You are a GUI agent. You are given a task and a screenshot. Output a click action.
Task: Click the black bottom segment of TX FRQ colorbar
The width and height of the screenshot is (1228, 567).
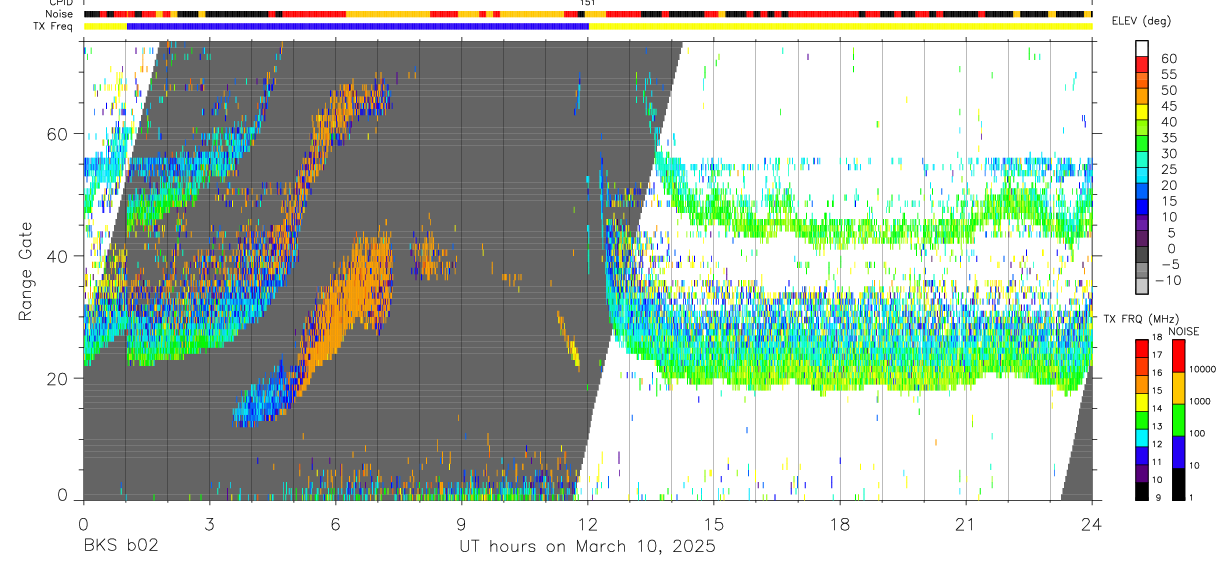(1142, 491)
